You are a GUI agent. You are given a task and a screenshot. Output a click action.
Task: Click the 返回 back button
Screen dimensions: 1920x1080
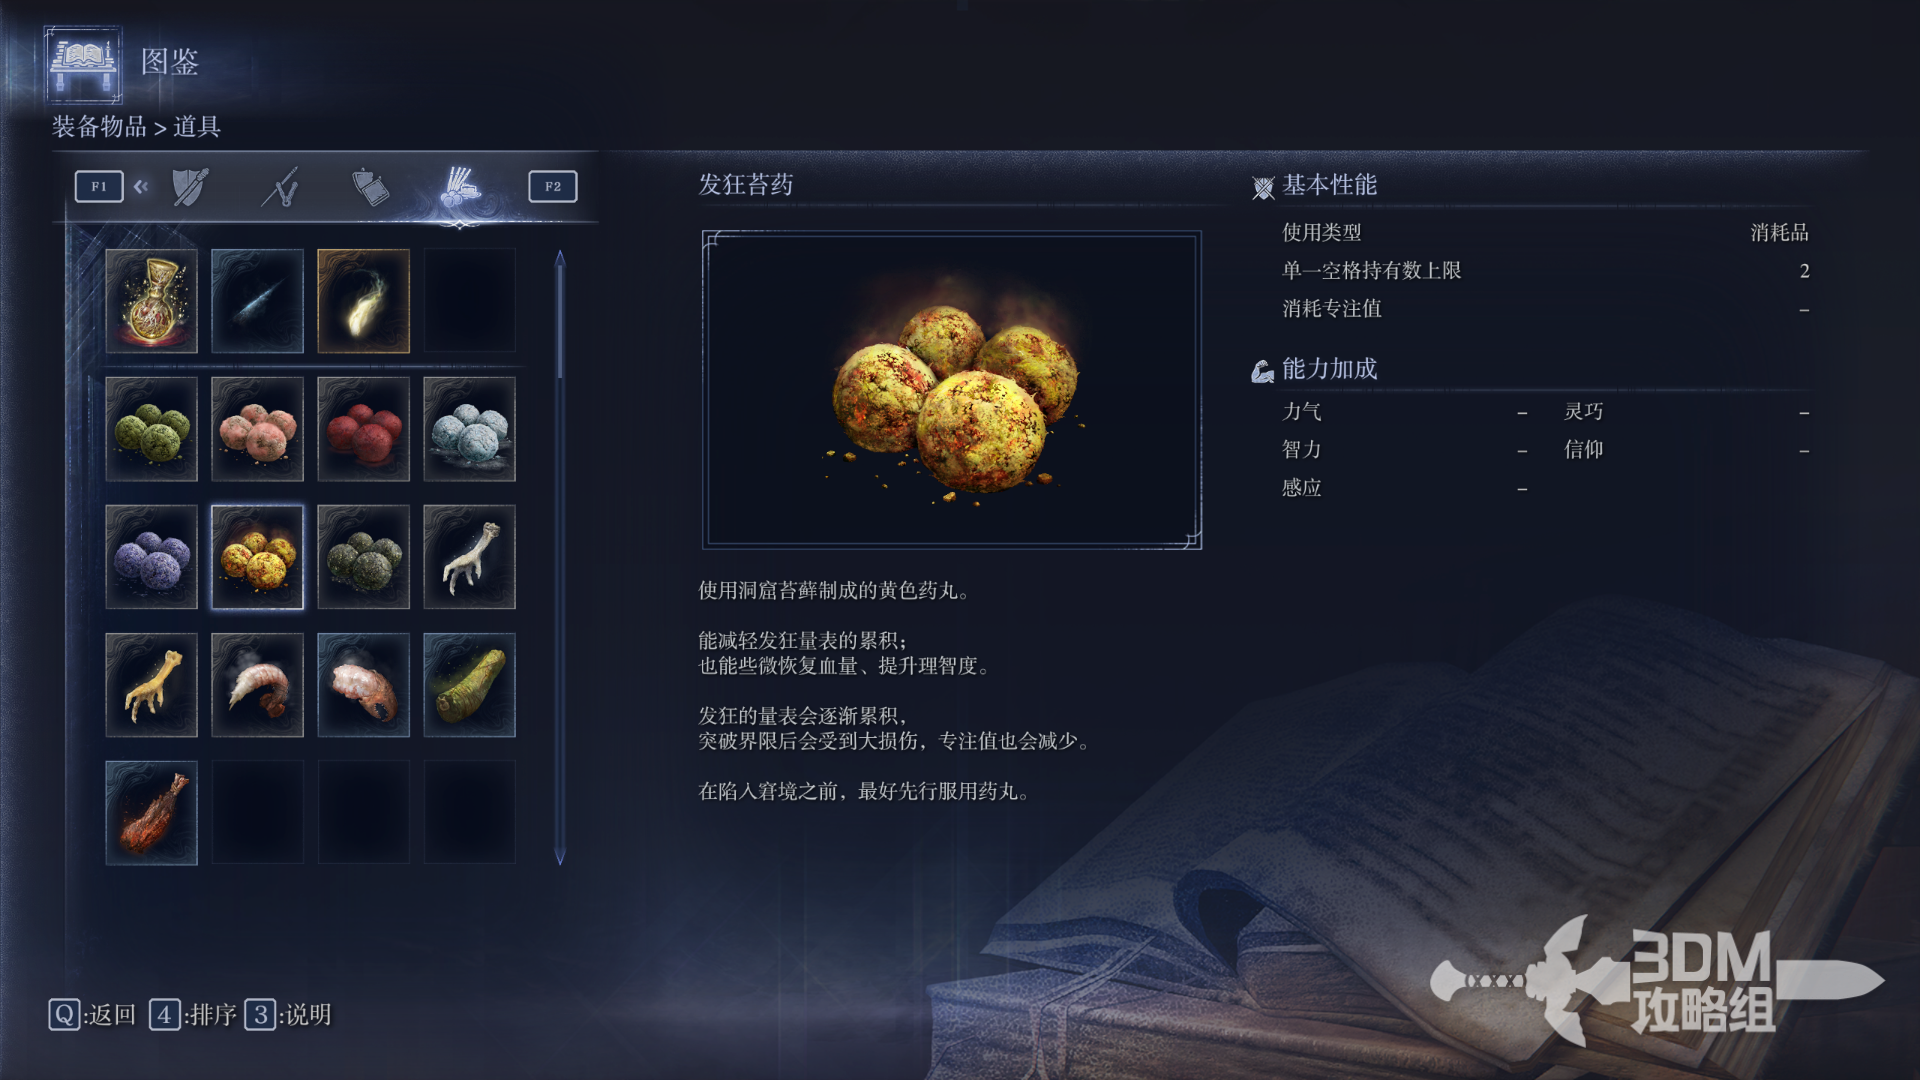tap(92, 1015)
